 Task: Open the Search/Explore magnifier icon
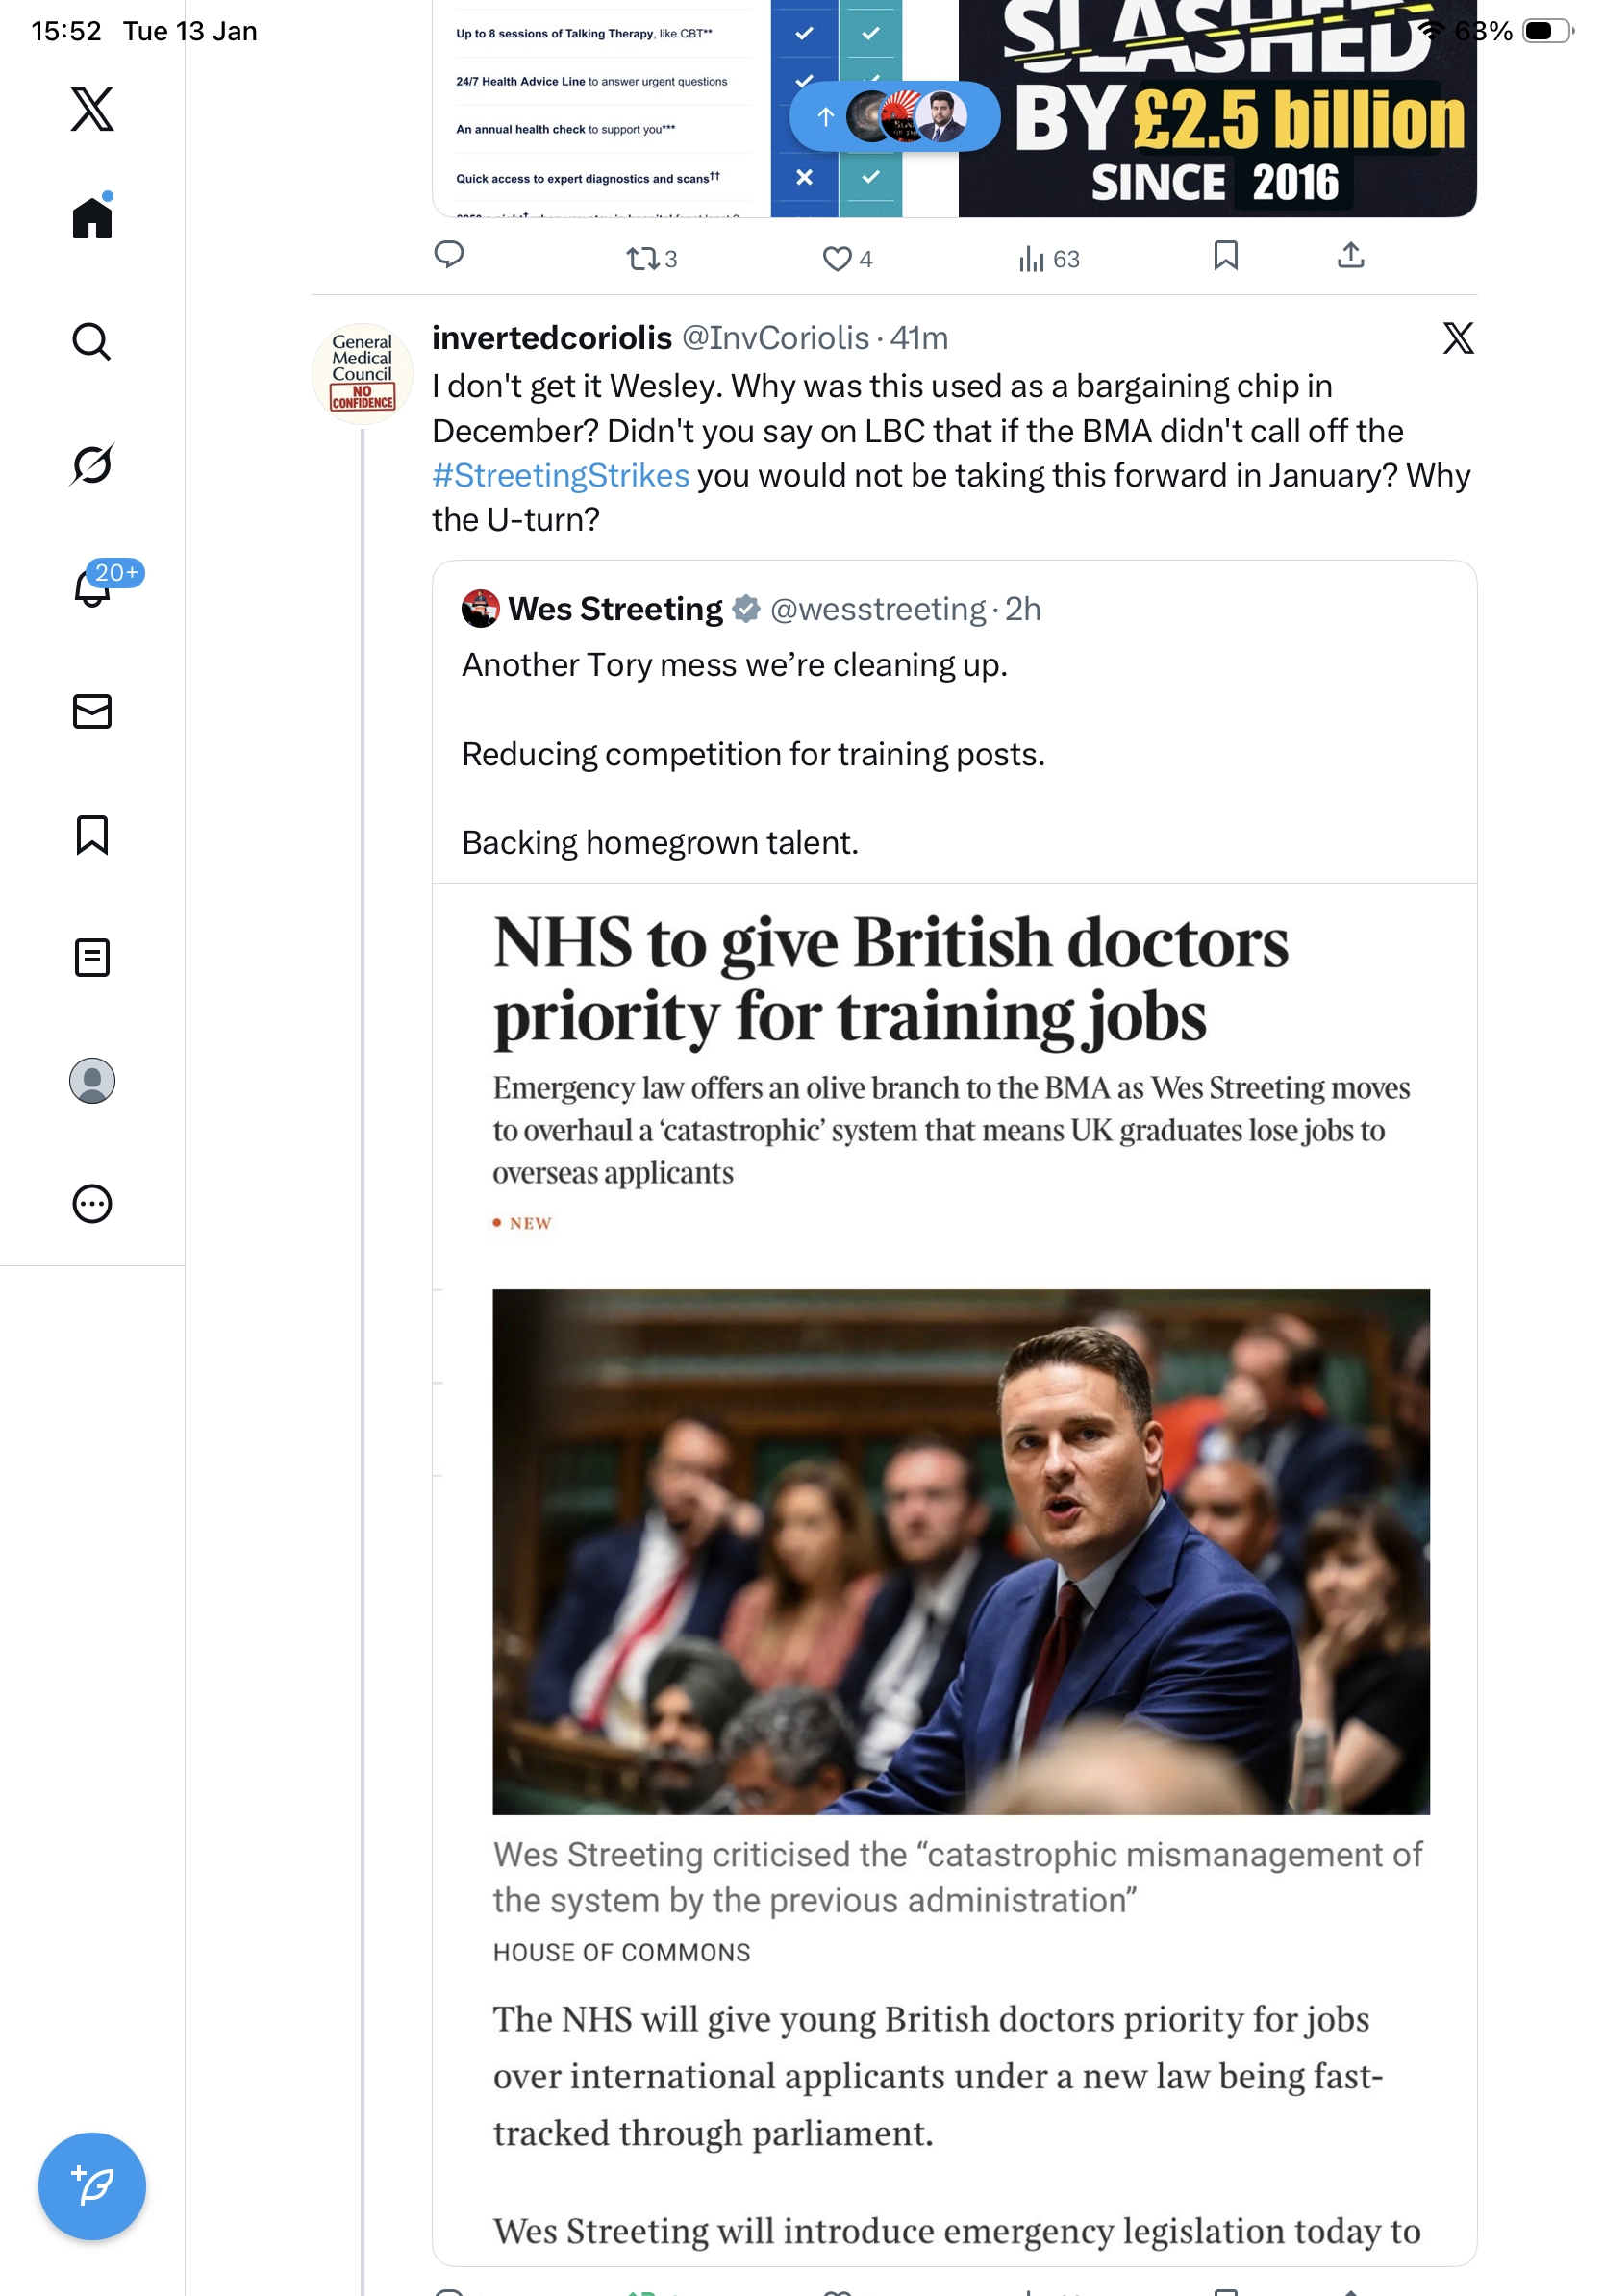(x=92, y=341)
